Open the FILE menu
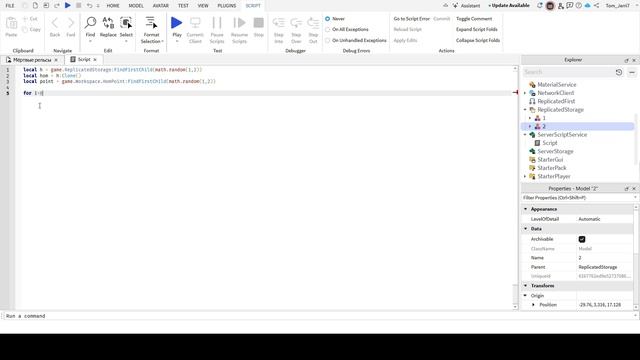The width and height of the screenshot is (640, 360). tap(10, 6)
